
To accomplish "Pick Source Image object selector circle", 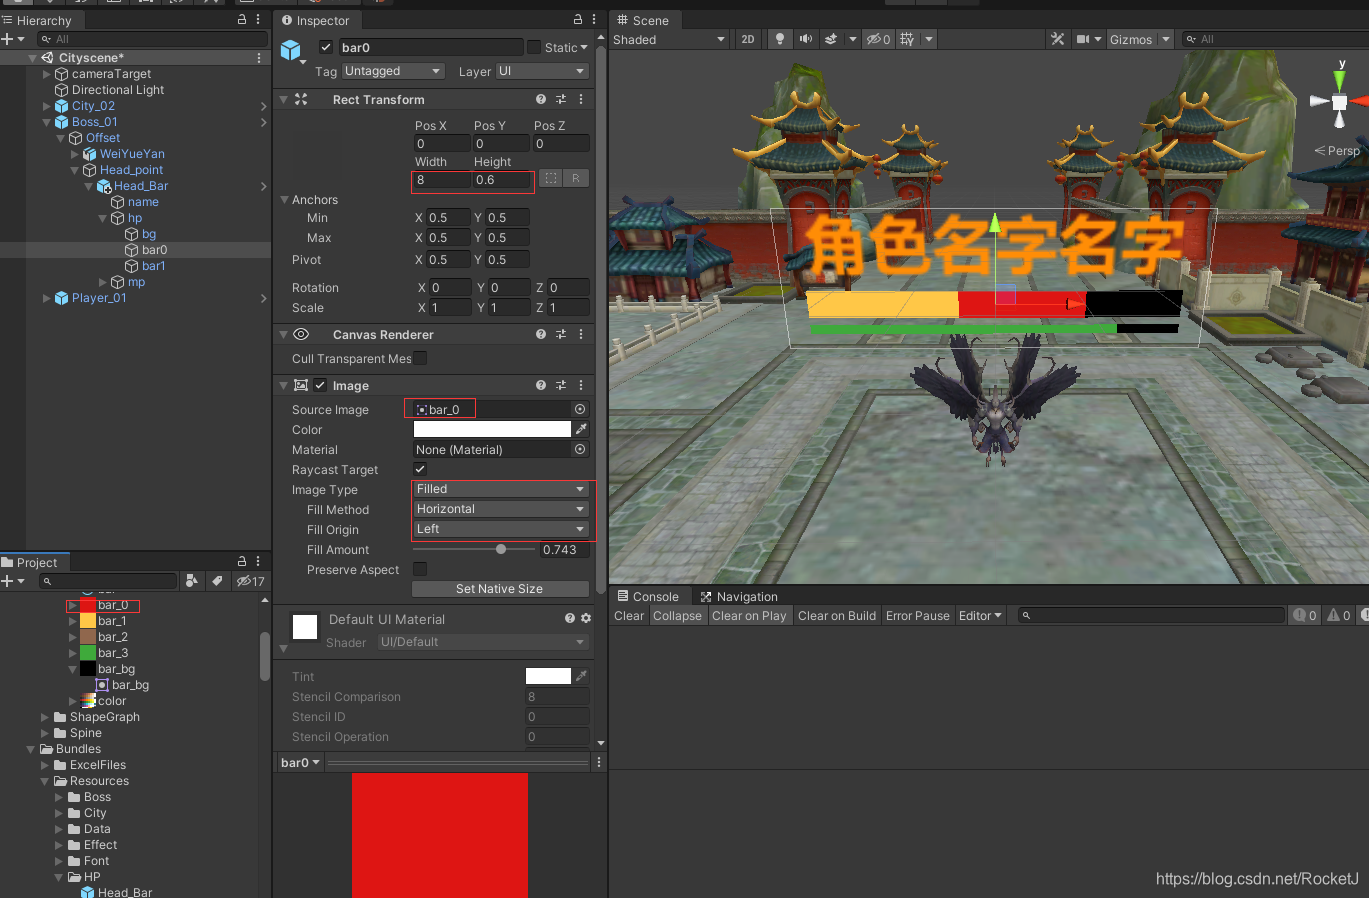I will pos(580,409).
